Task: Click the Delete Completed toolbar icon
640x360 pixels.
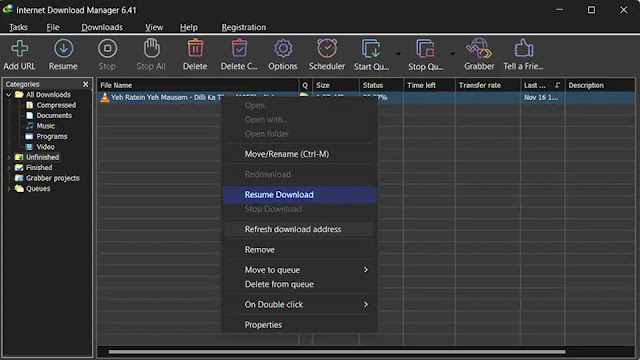Action: [x=239, y=48]
